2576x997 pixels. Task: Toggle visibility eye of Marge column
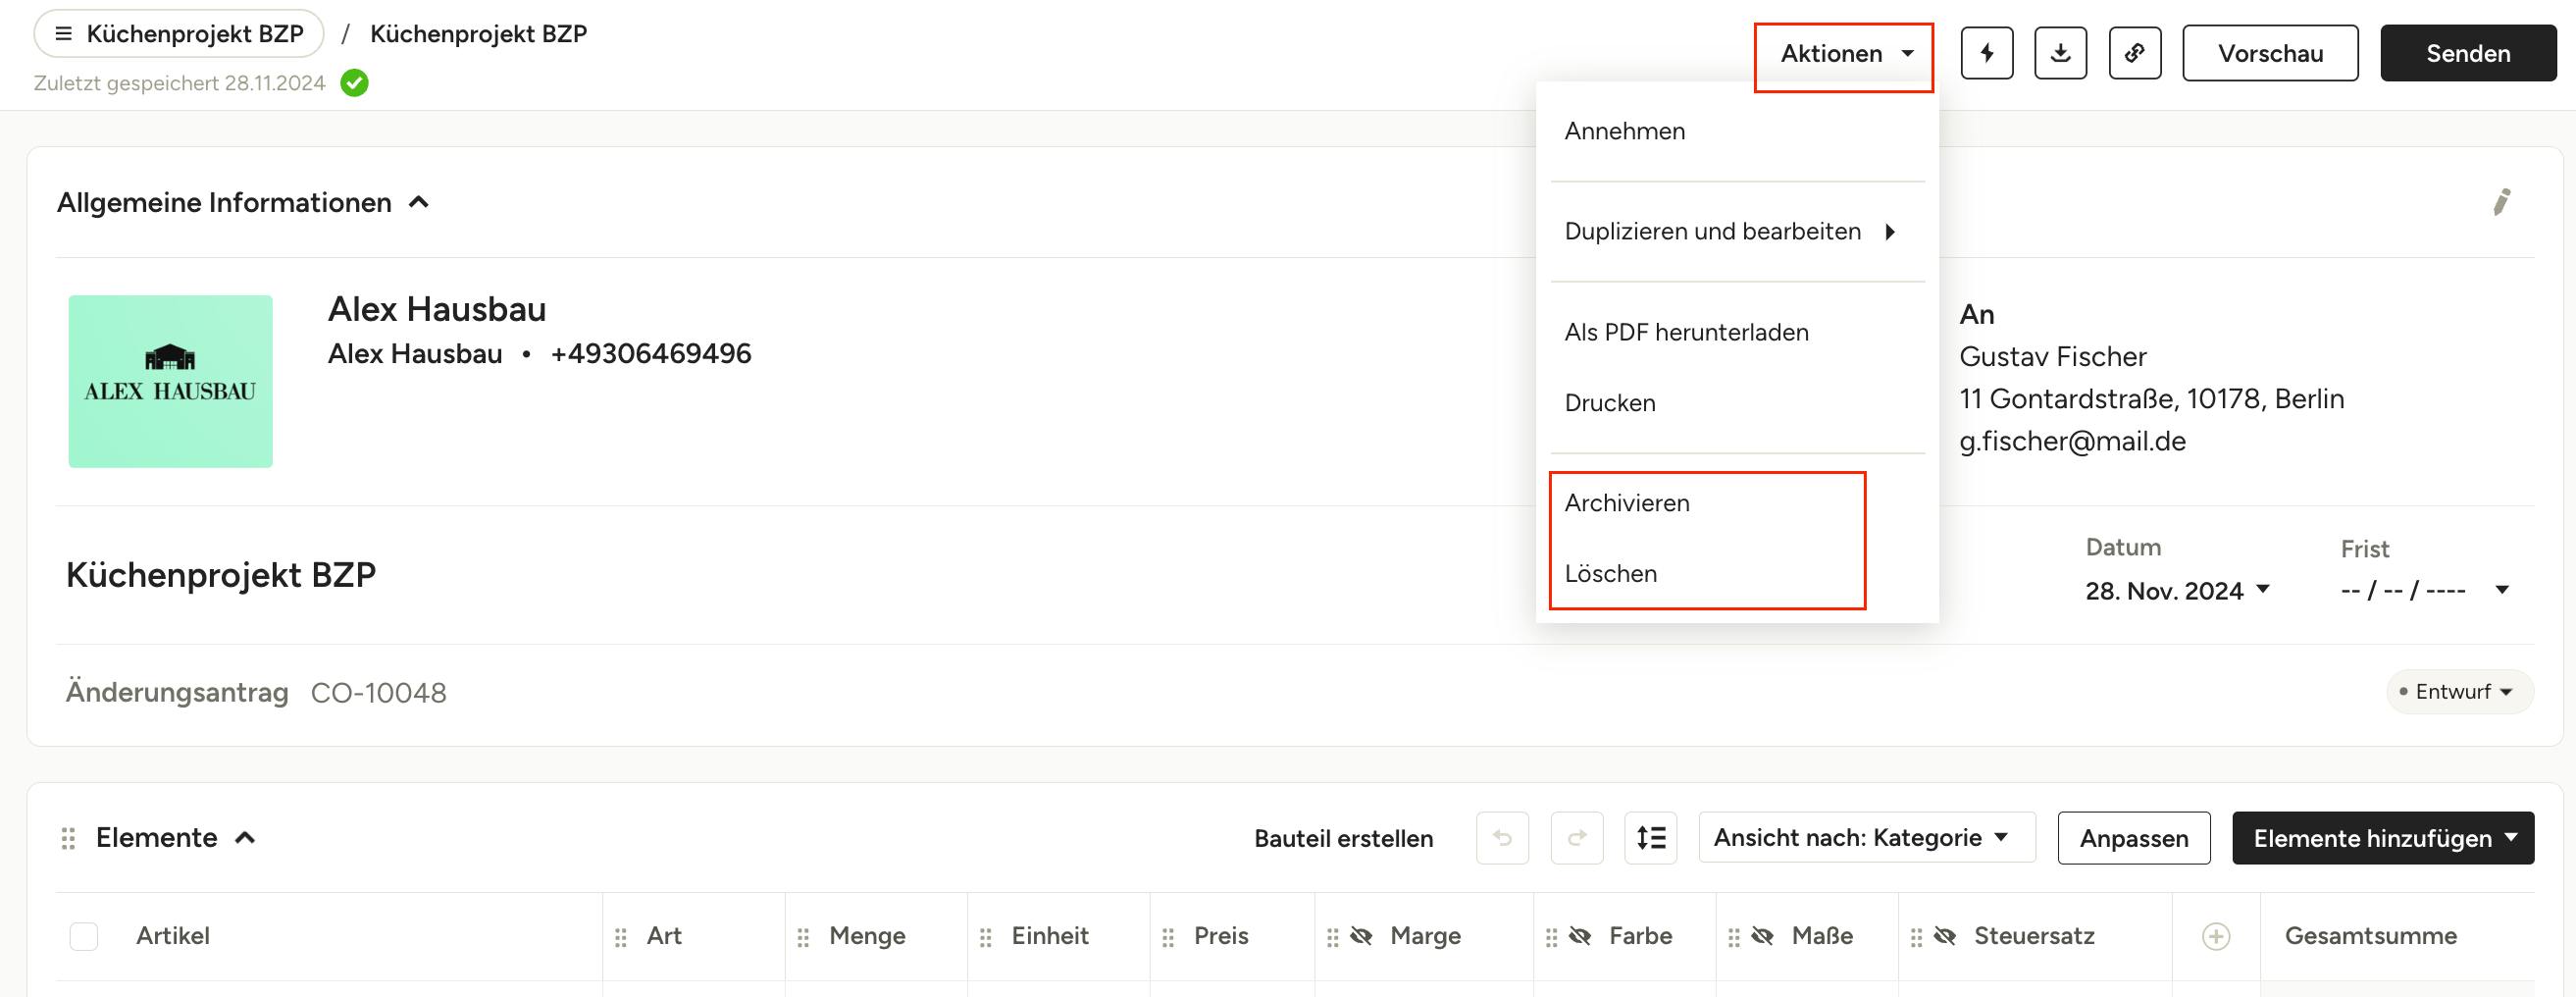tap(1361, 936)
